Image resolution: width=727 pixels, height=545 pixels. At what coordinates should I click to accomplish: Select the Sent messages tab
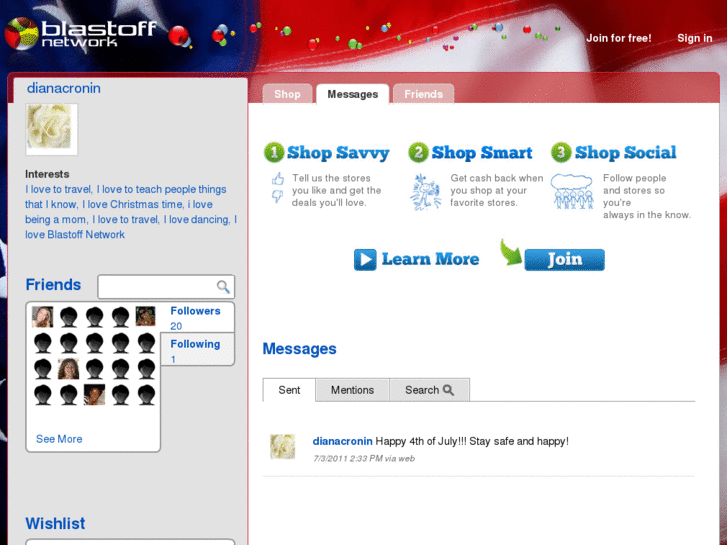coord(289,390)
